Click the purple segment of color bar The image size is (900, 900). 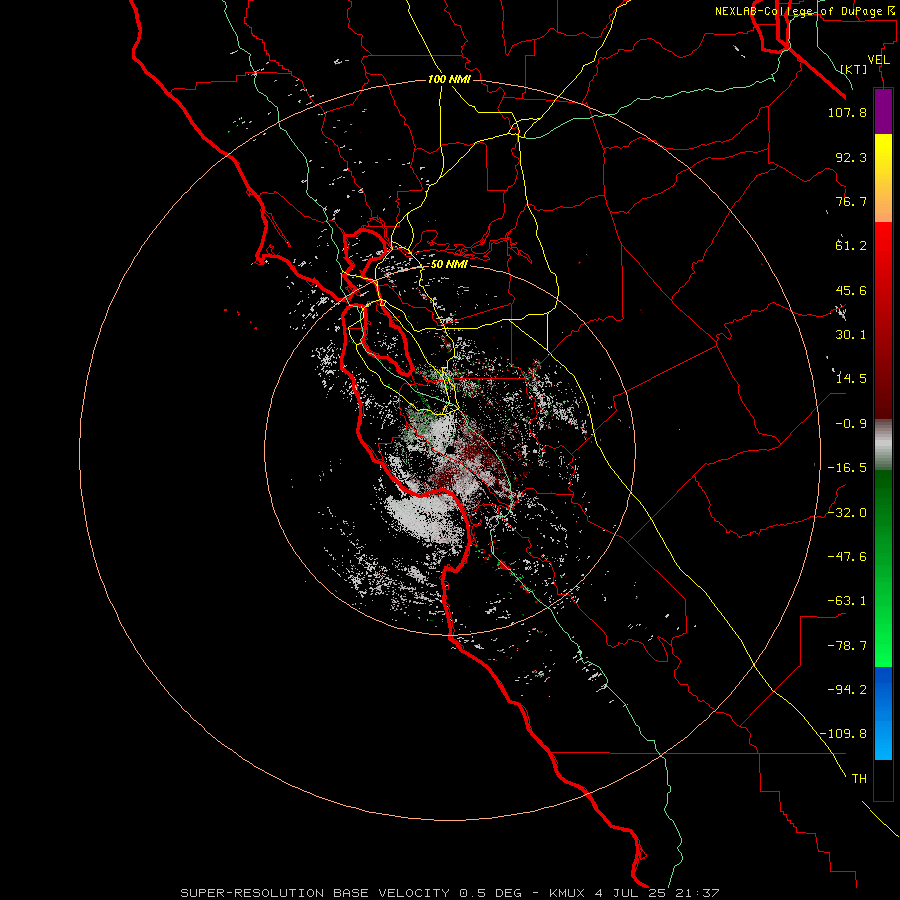883,112
